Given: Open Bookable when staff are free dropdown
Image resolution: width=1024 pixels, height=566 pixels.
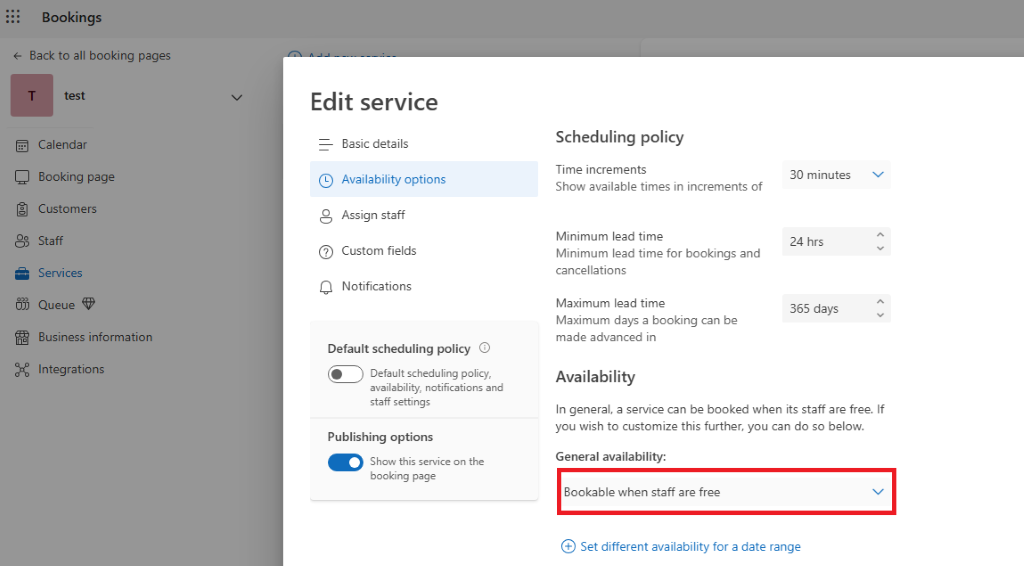Looking at the screenshot, I should (726, 492).
